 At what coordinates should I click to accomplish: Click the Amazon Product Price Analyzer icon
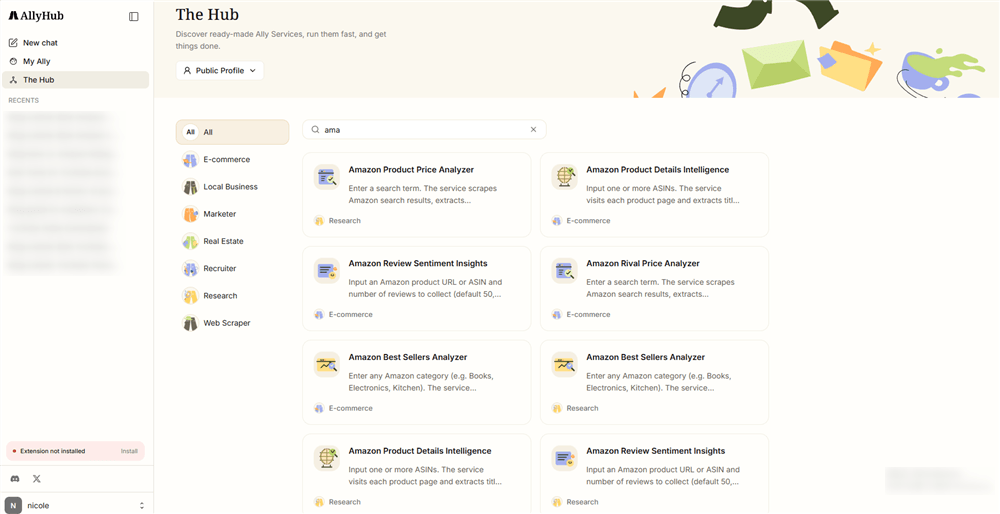pyautogui.click(x=327, y=177)
